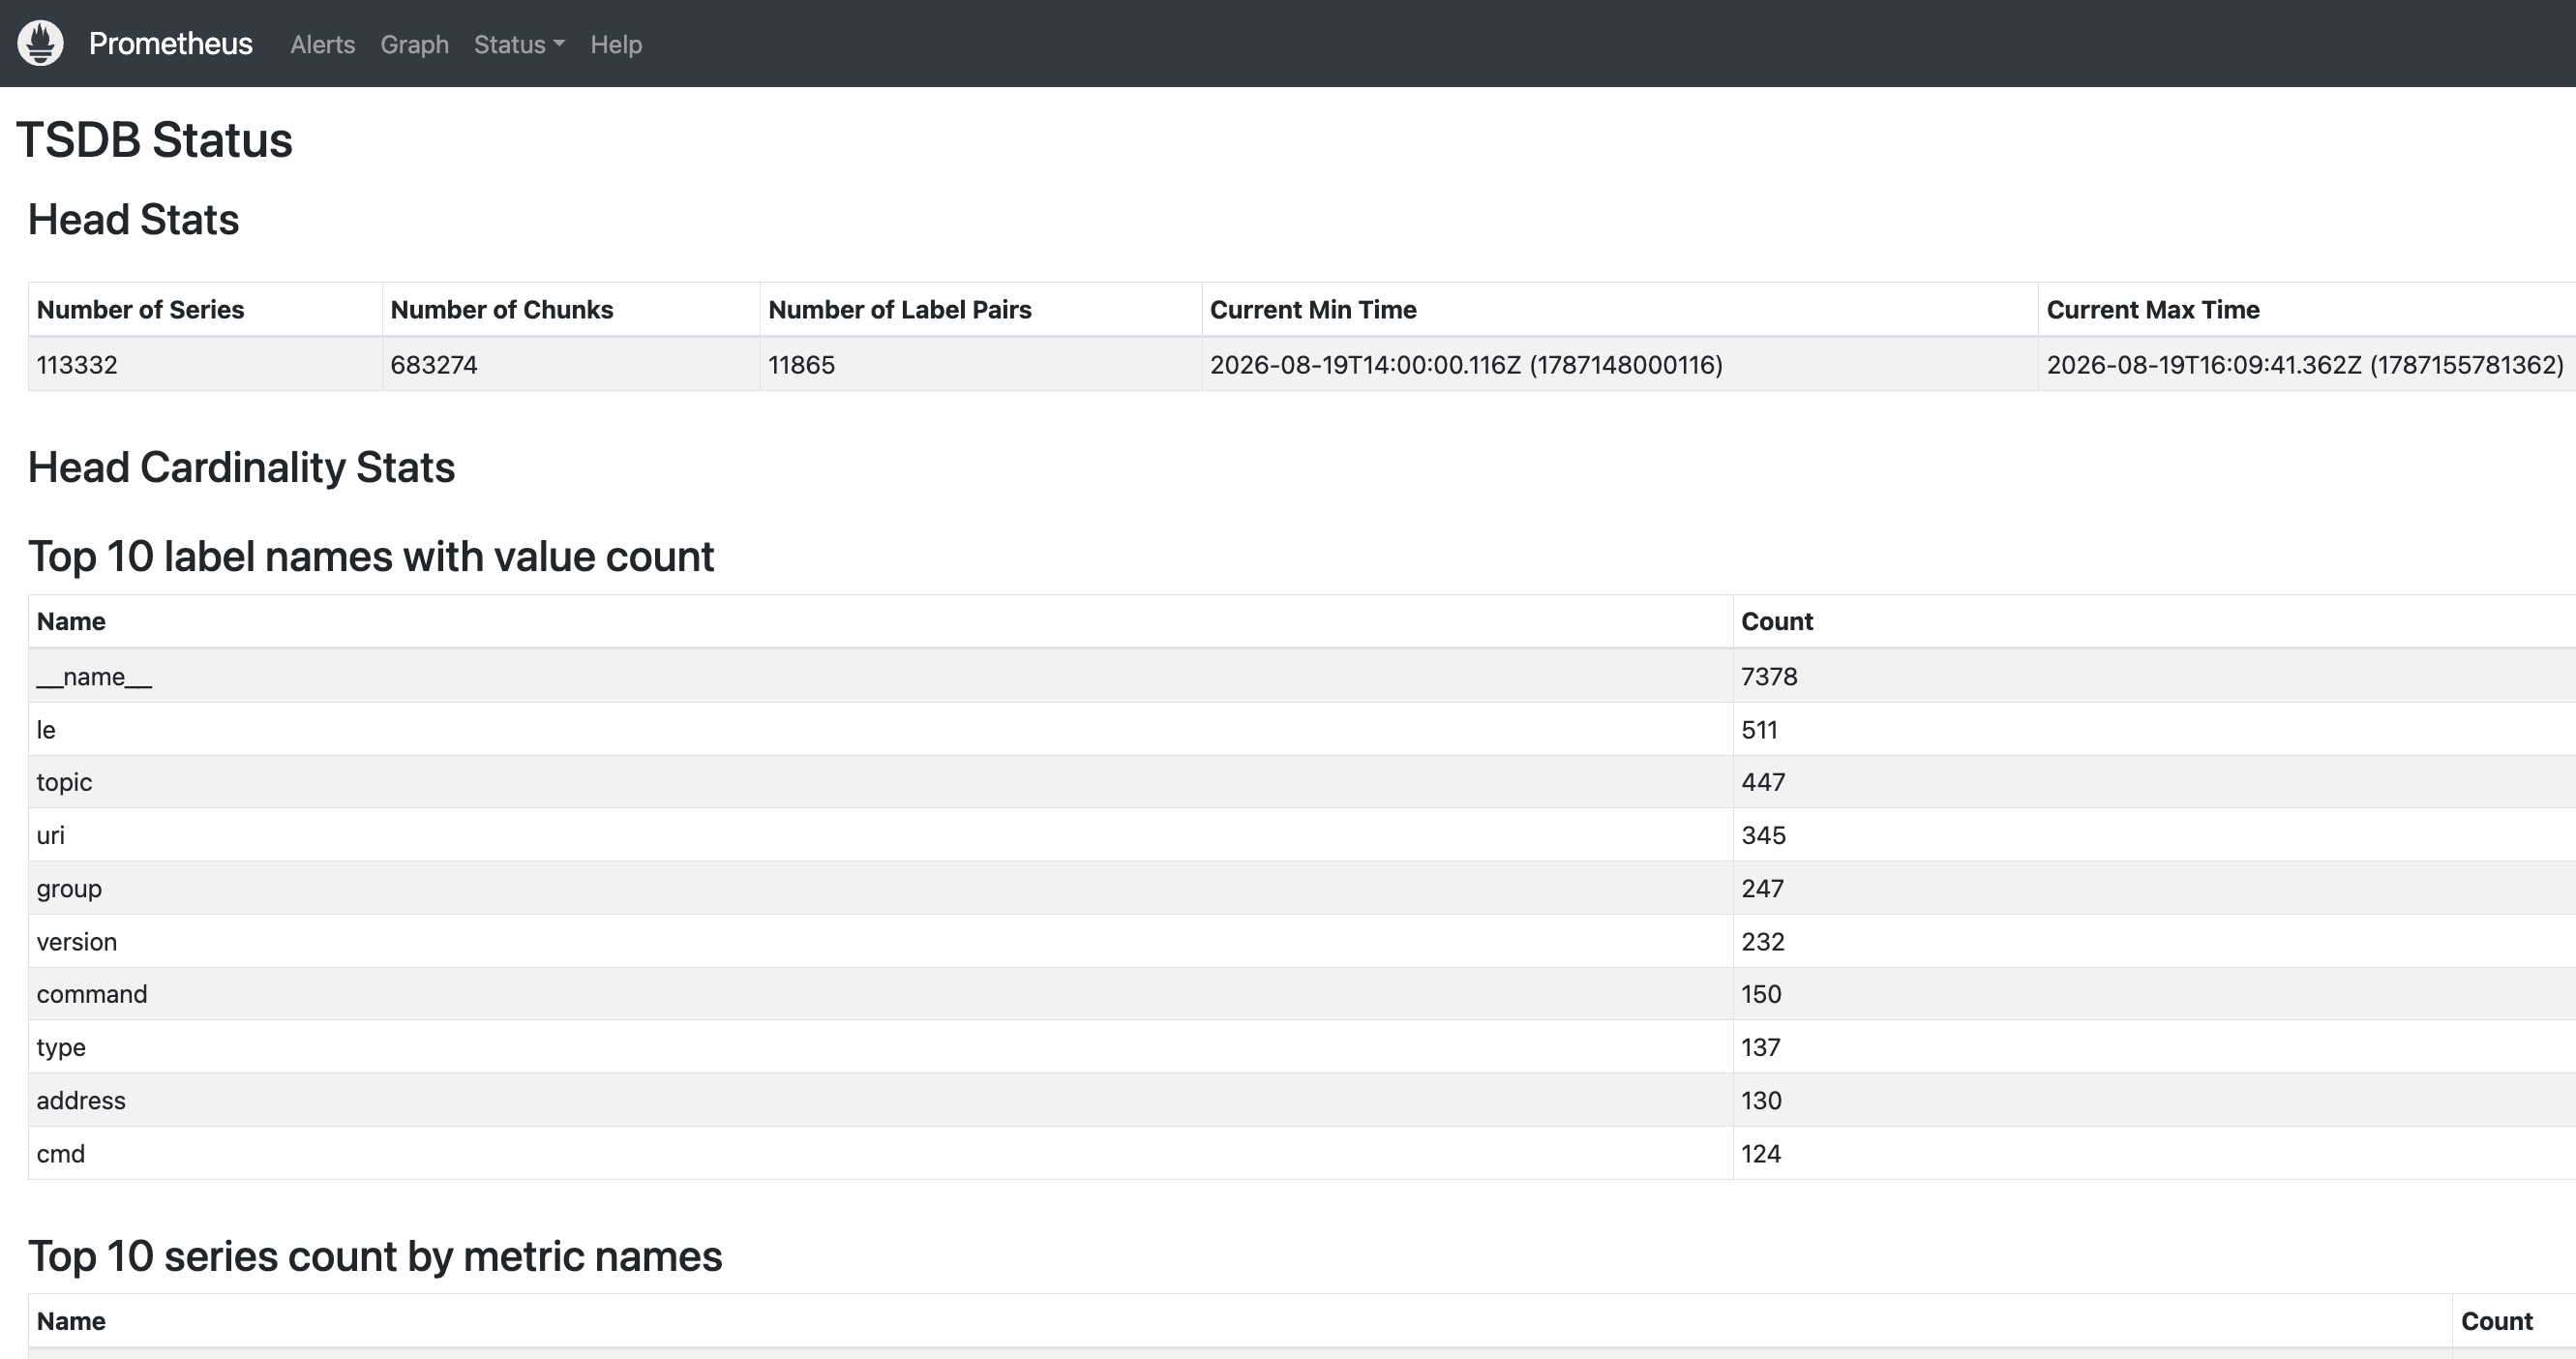Expand the Status dropdown menu

(519, 45)
